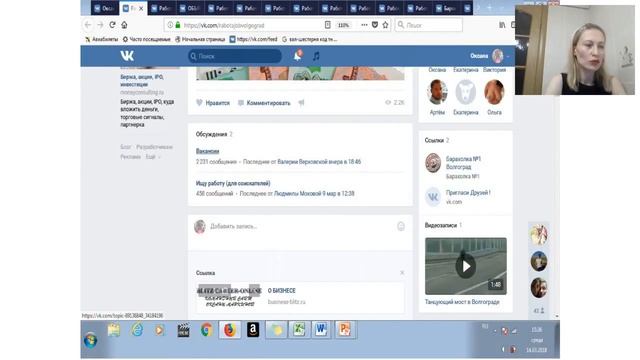This screenshot has height=360, width=640.
Task: Share the post with the megaphone icon
Action: point(301,103)
